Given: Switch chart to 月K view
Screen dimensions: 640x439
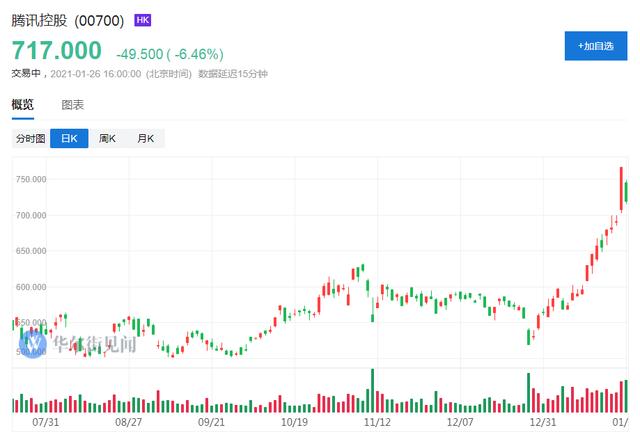Looking at the screenshot, I should click(x=146, y=139).
